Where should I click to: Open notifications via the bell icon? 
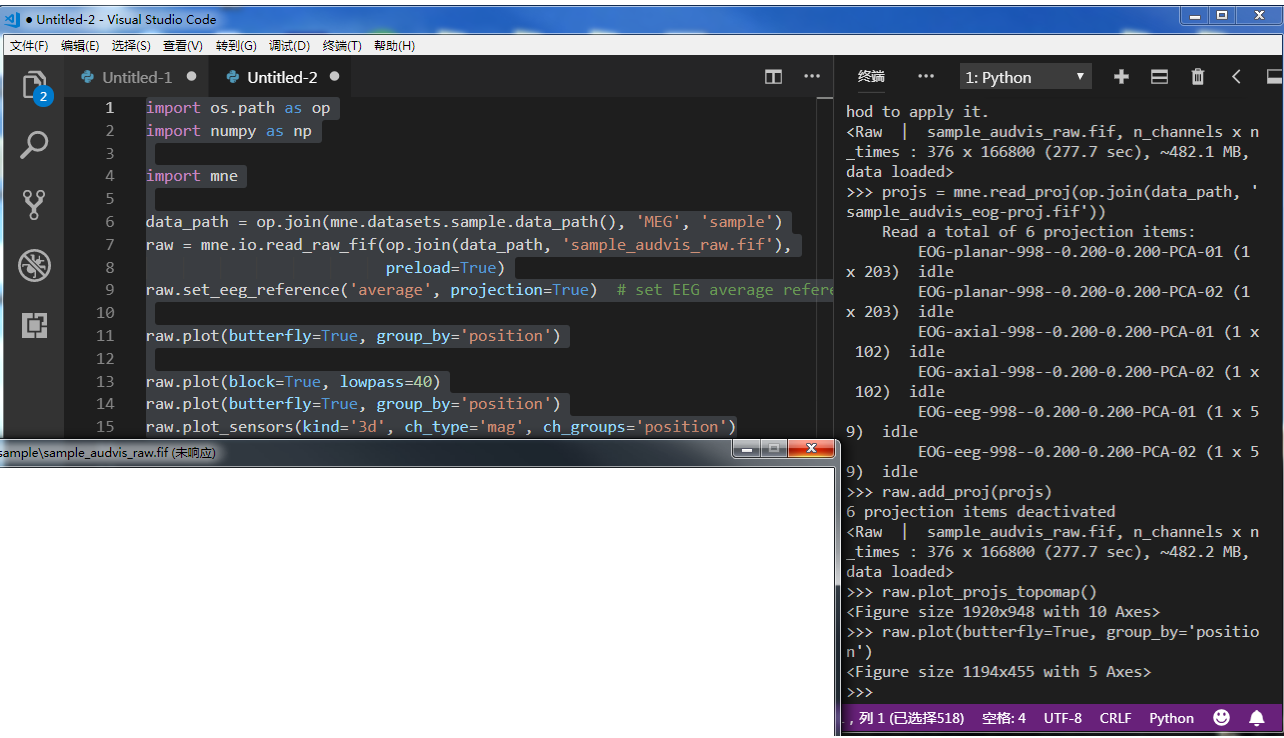[1257, 717]
